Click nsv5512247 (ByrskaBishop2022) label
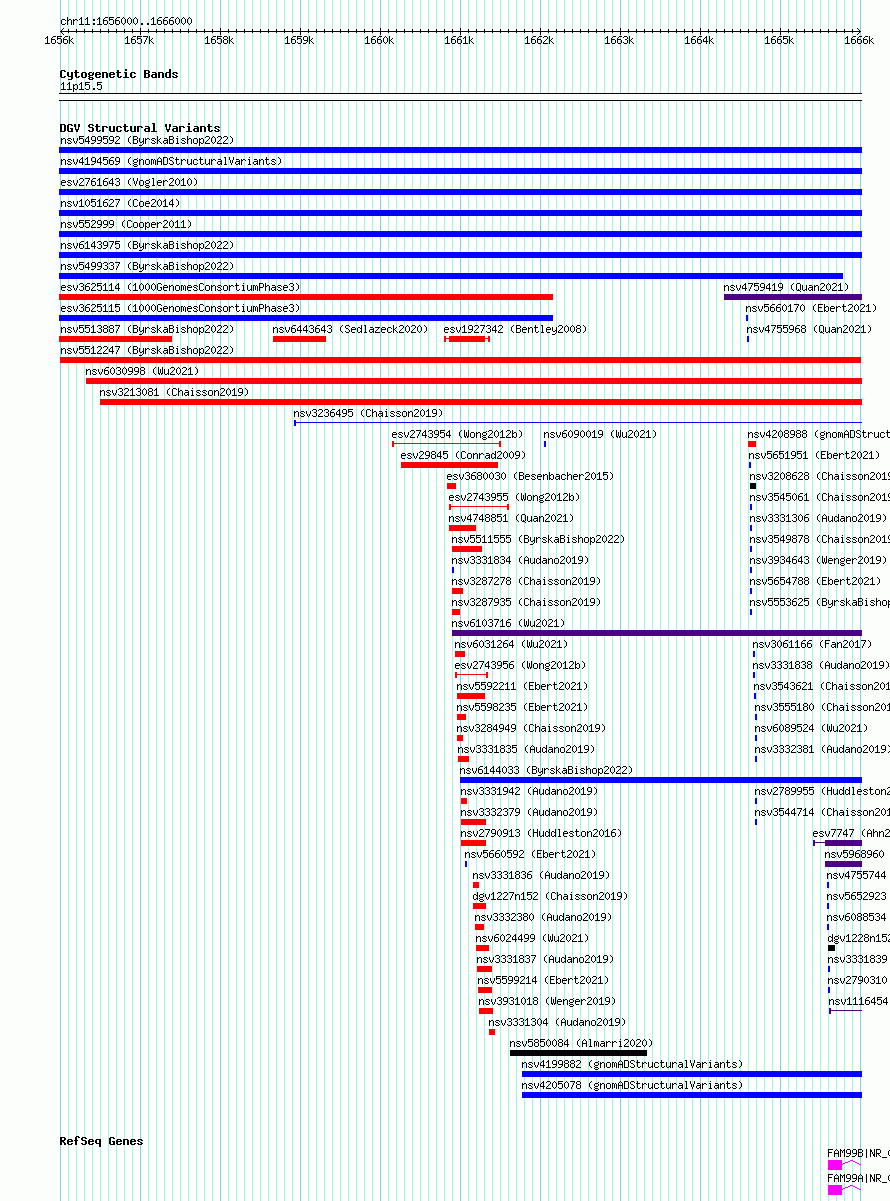This screenshot has height=1201, width=890. (x=146, y=351)
